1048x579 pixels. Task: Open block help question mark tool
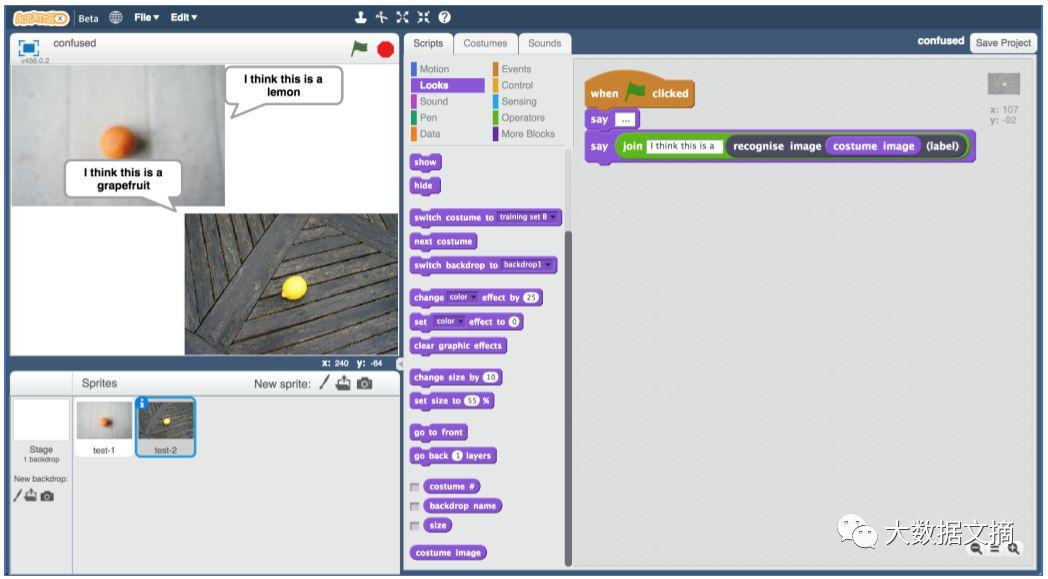point(444,17)
